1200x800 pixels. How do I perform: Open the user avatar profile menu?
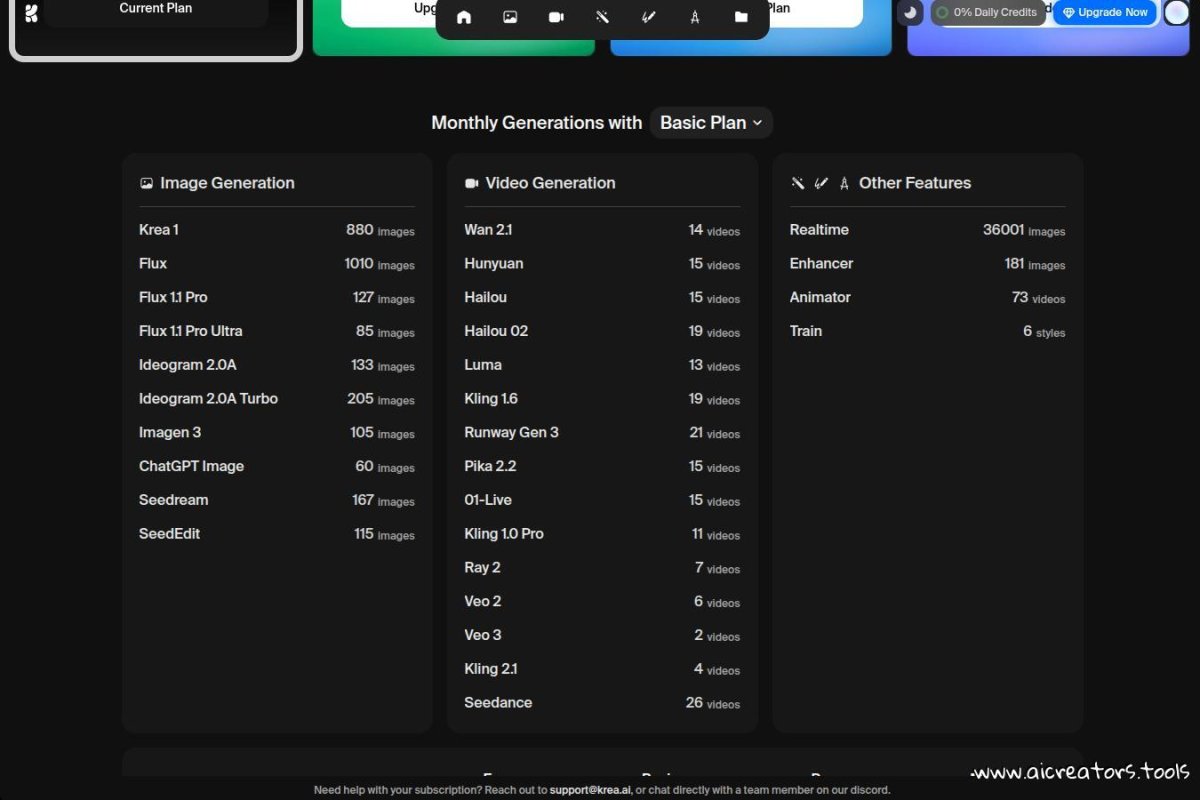pos(1177,12)
